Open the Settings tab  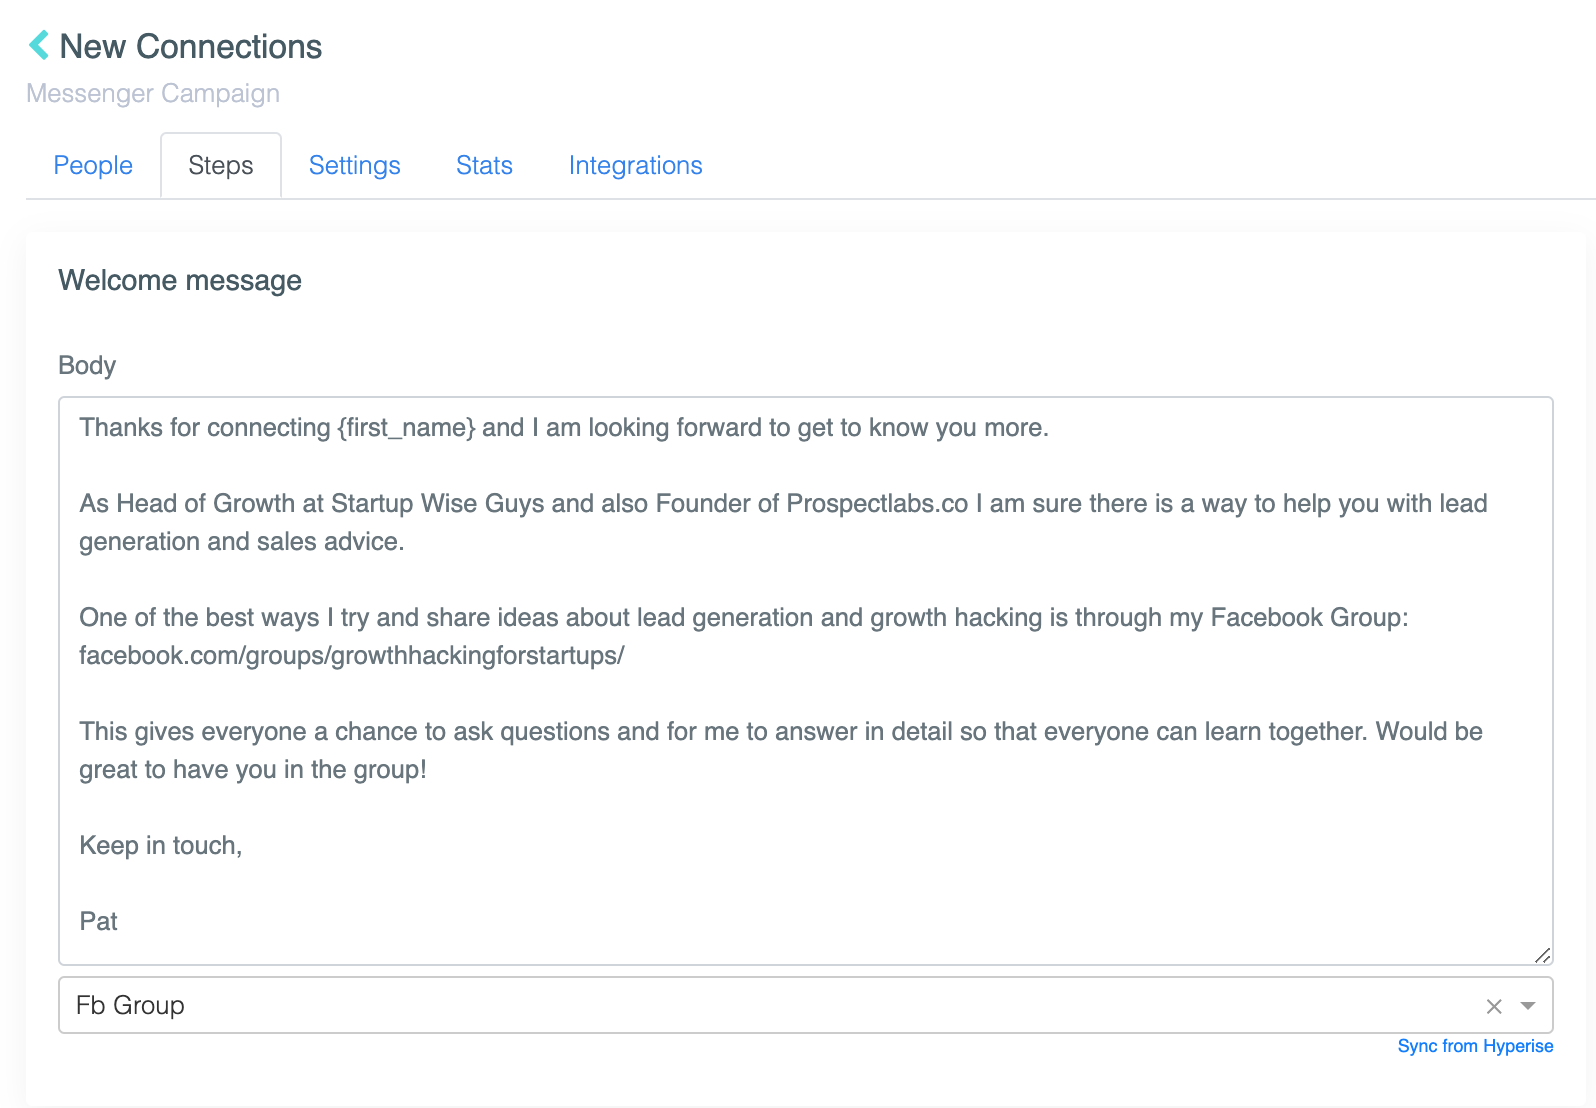point(355,165)
